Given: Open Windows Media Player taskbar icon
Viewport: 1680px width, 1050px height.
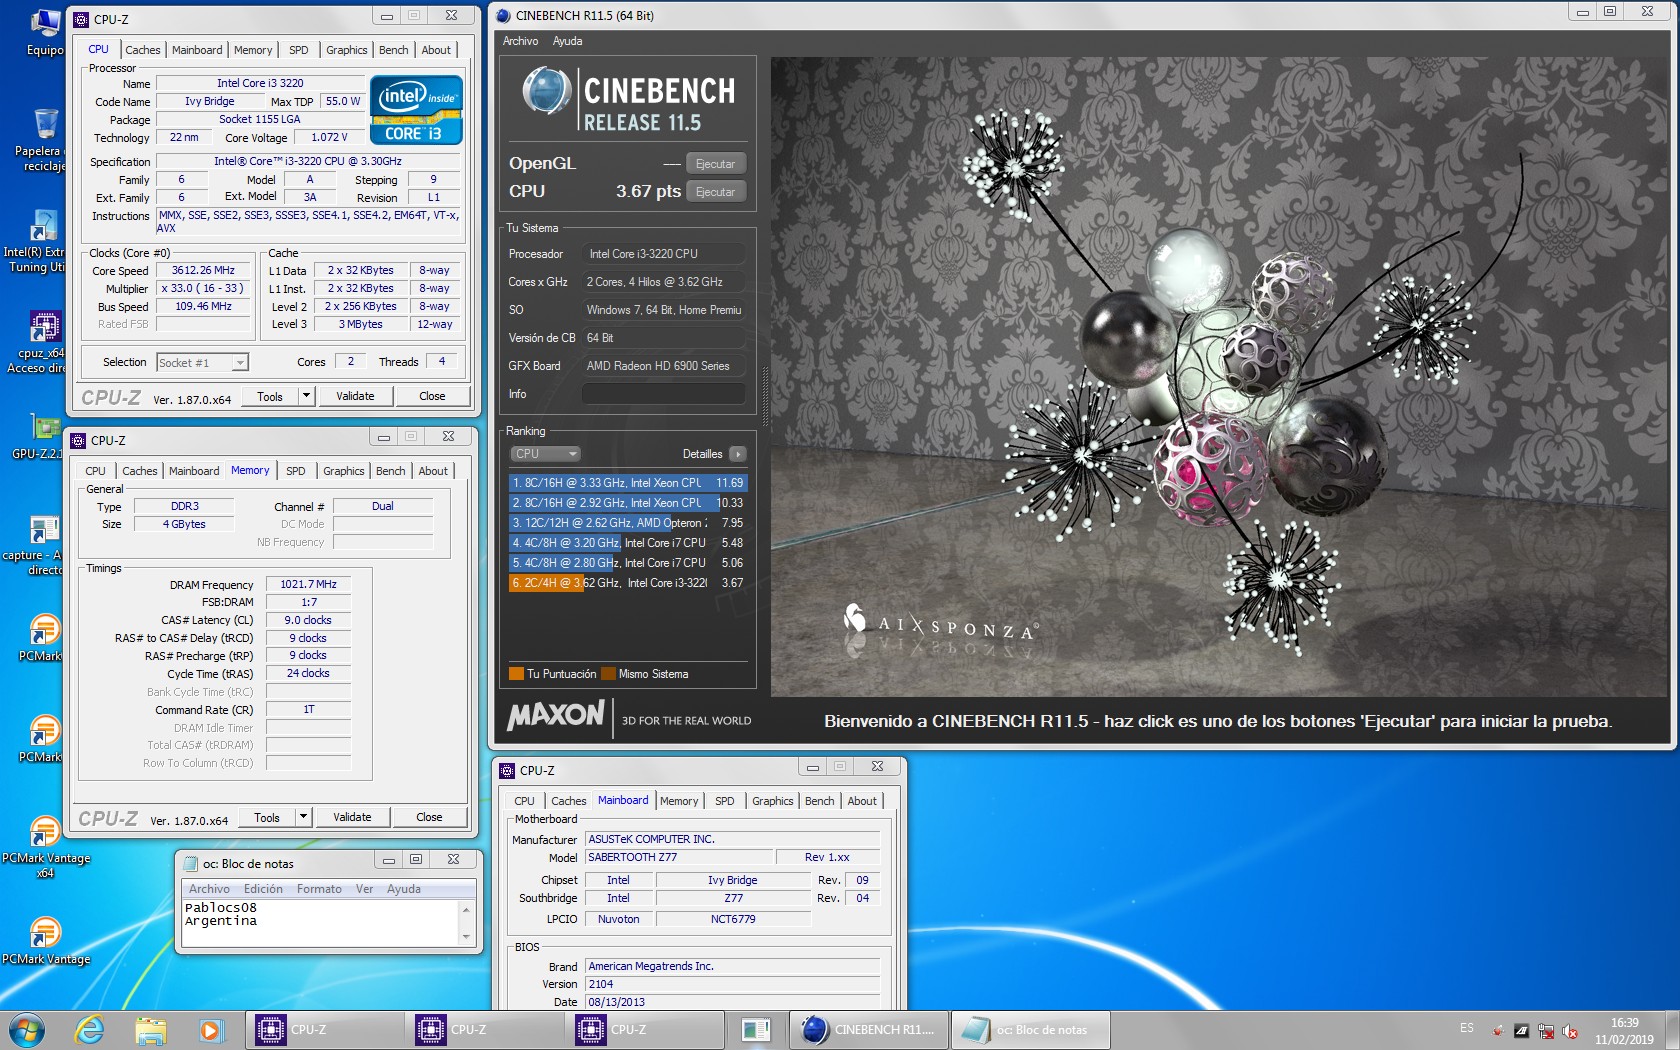Looking at the screenshot, I should (x=209, y=1029).
